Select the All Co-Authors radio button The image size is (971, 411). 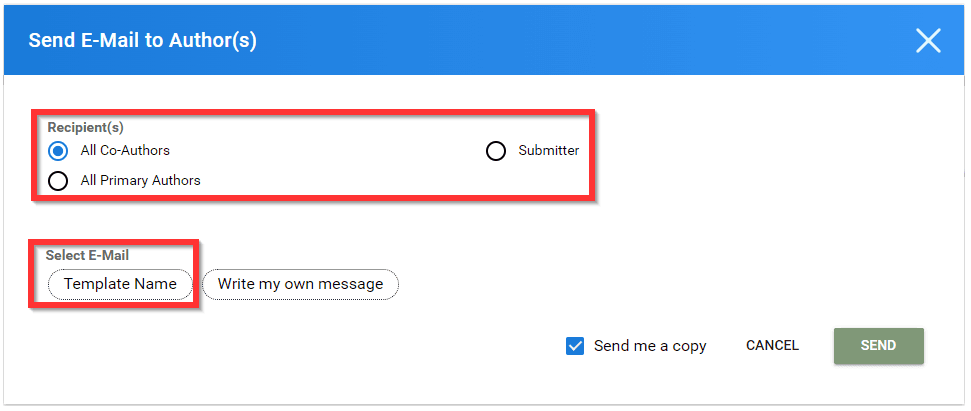click(58, 150)
